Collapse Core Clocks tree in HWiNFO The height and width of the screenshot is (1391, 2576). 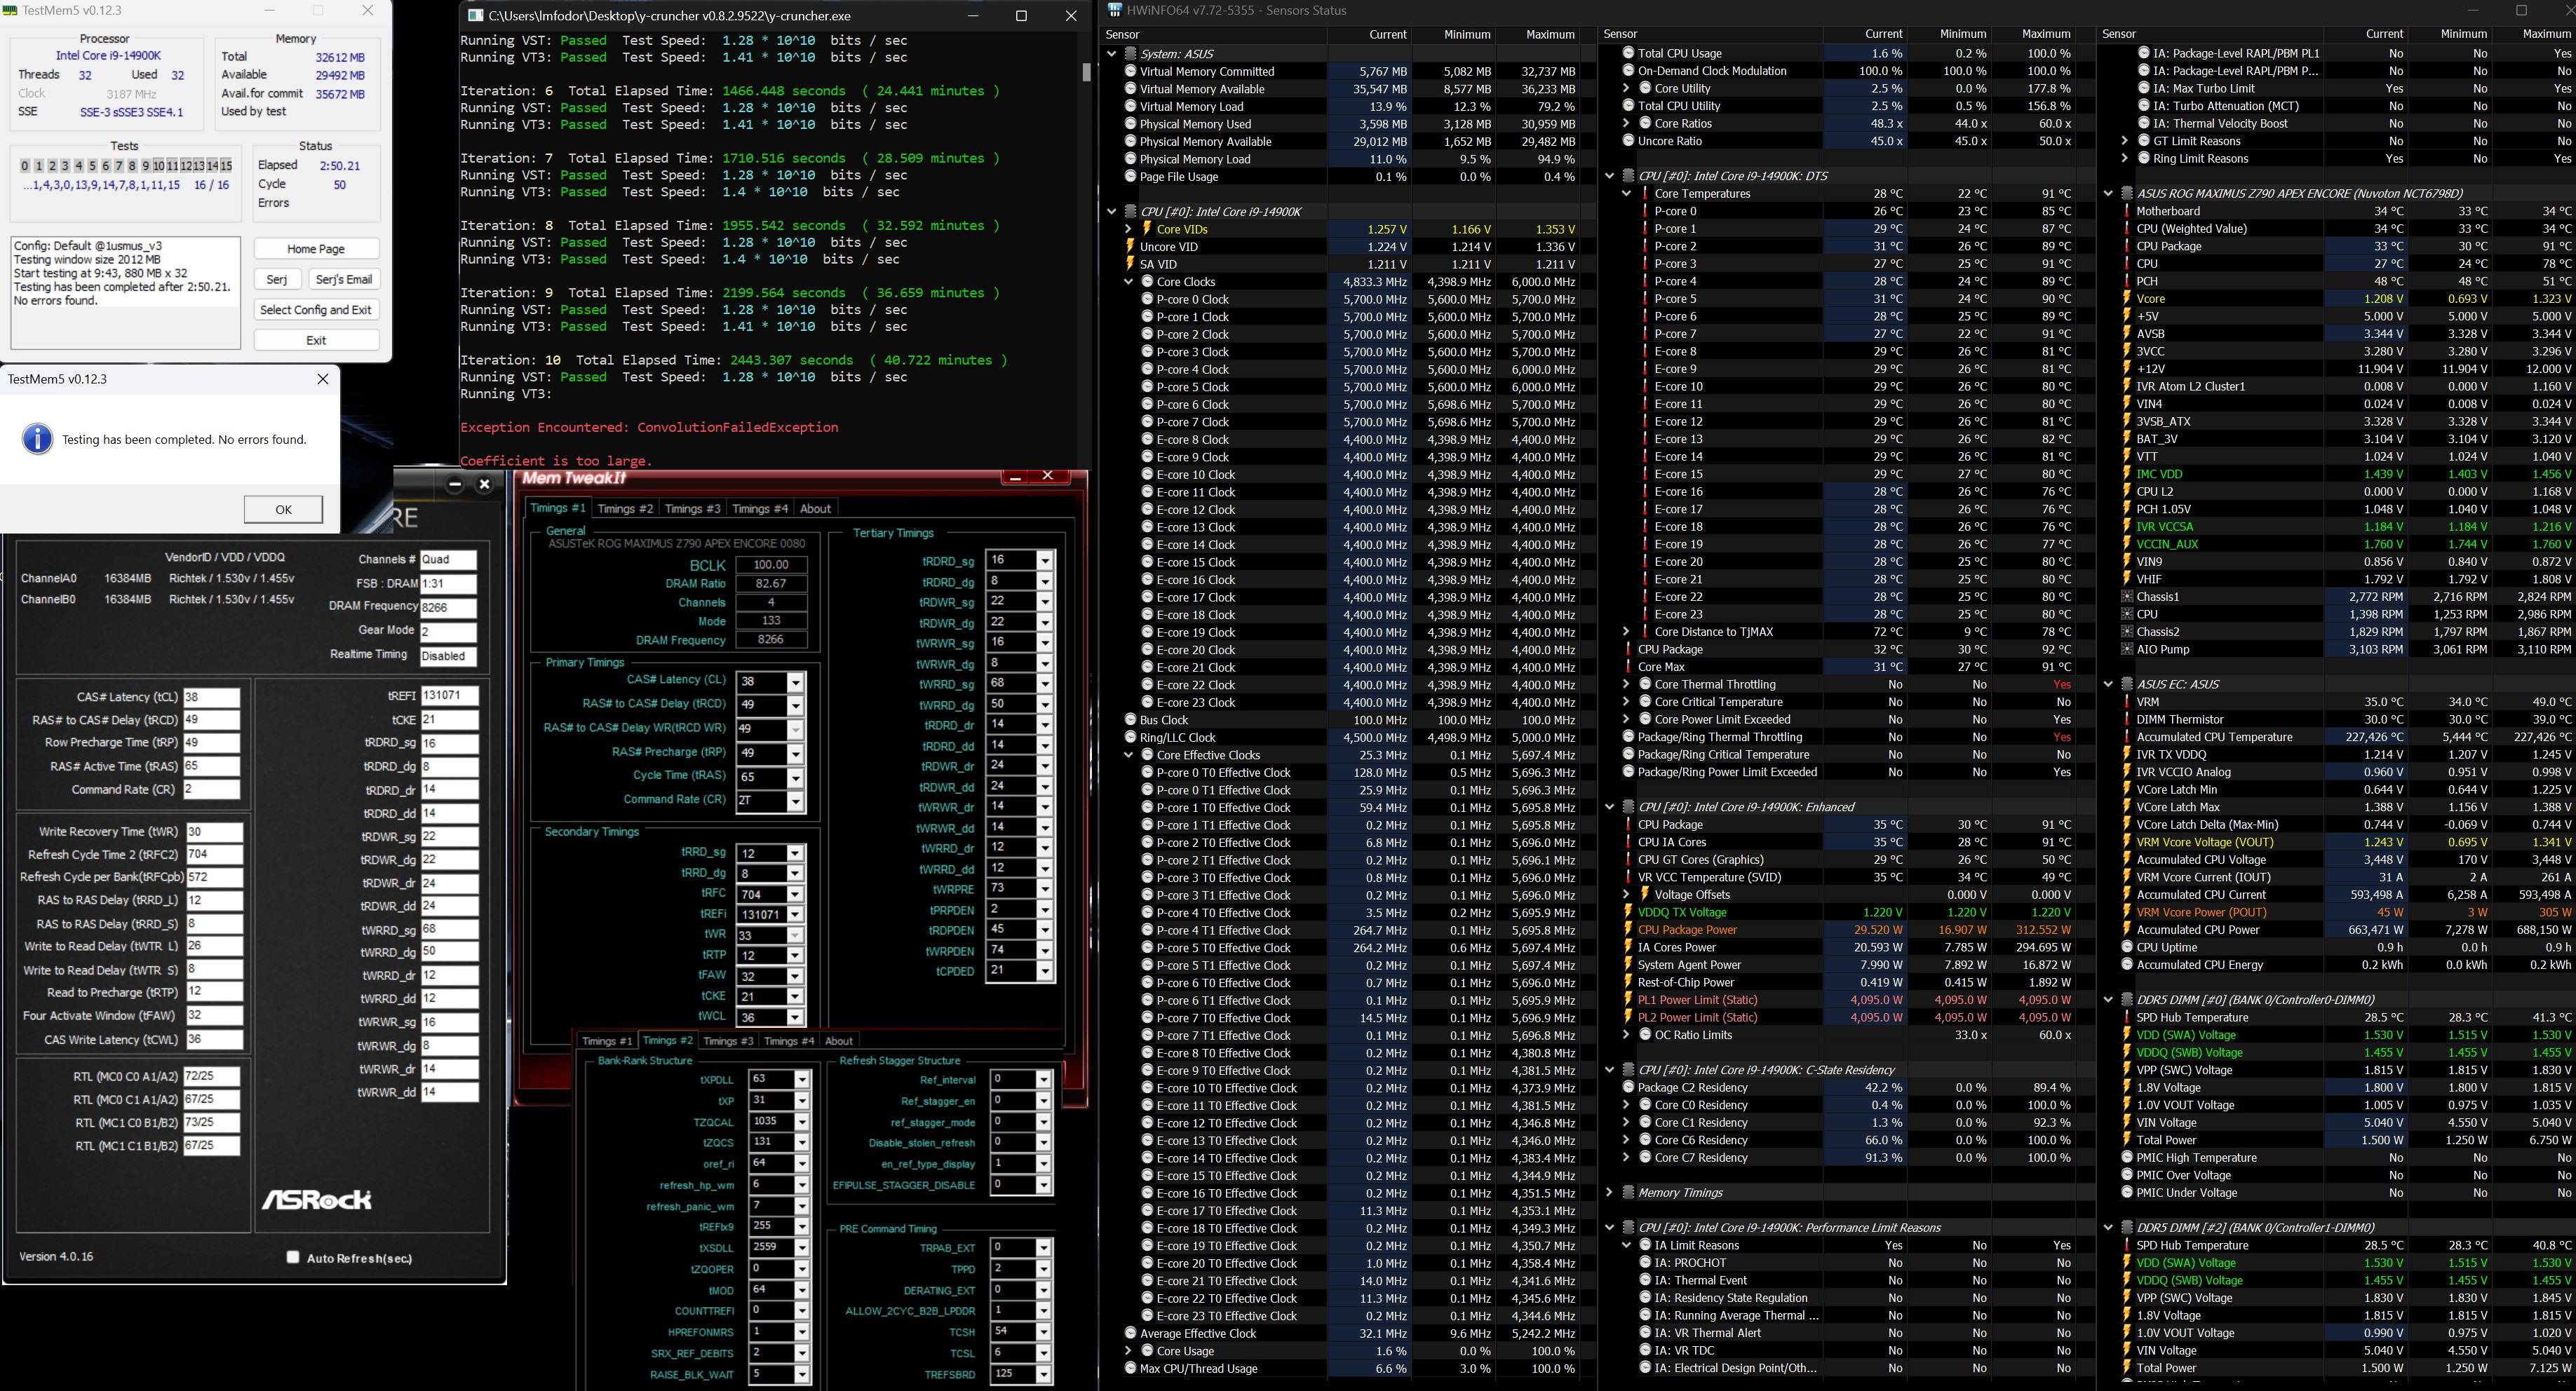(x=1128, y=282)
